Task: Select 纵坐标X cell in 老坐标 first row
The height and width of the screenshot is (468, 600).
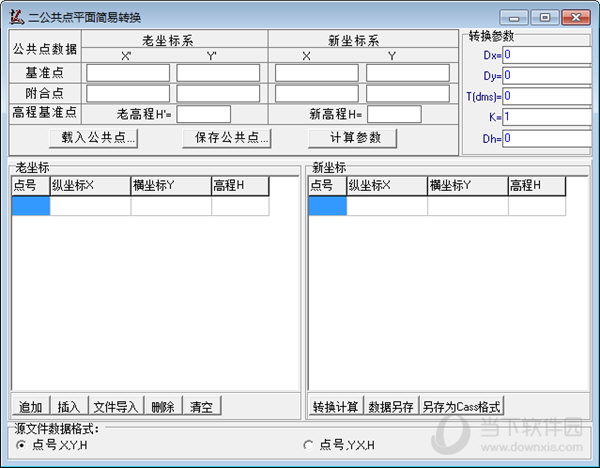Action: tap(90, 206)
